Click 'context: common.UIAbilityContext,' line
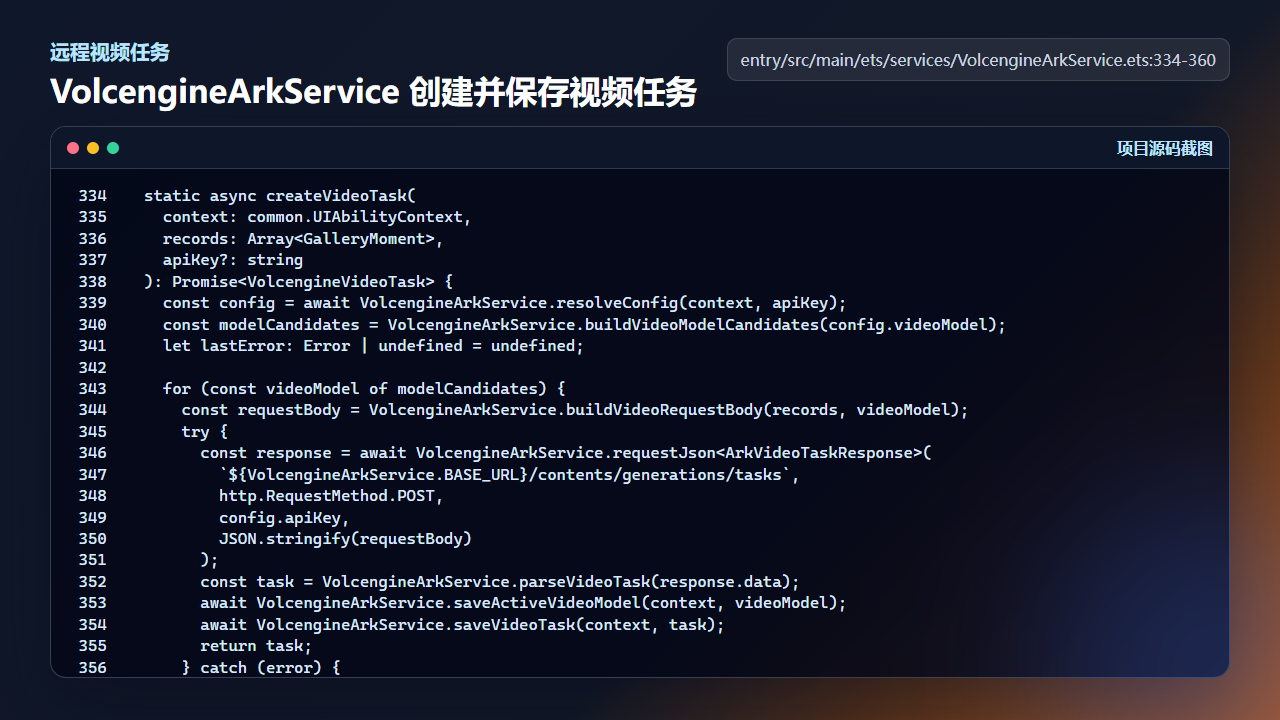The width and height of the screenshot is (1280, 720). [316, 217]
